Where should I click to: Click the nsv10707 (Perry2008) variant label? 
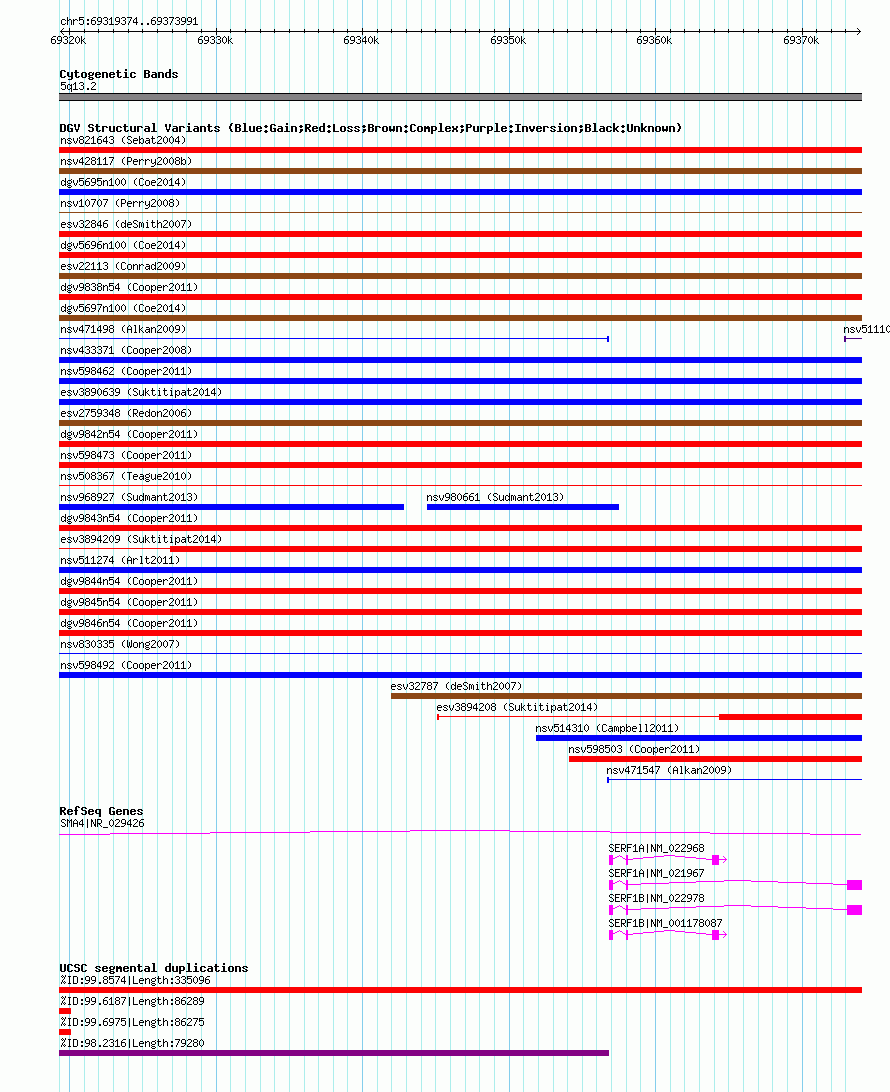coord(120,203)
